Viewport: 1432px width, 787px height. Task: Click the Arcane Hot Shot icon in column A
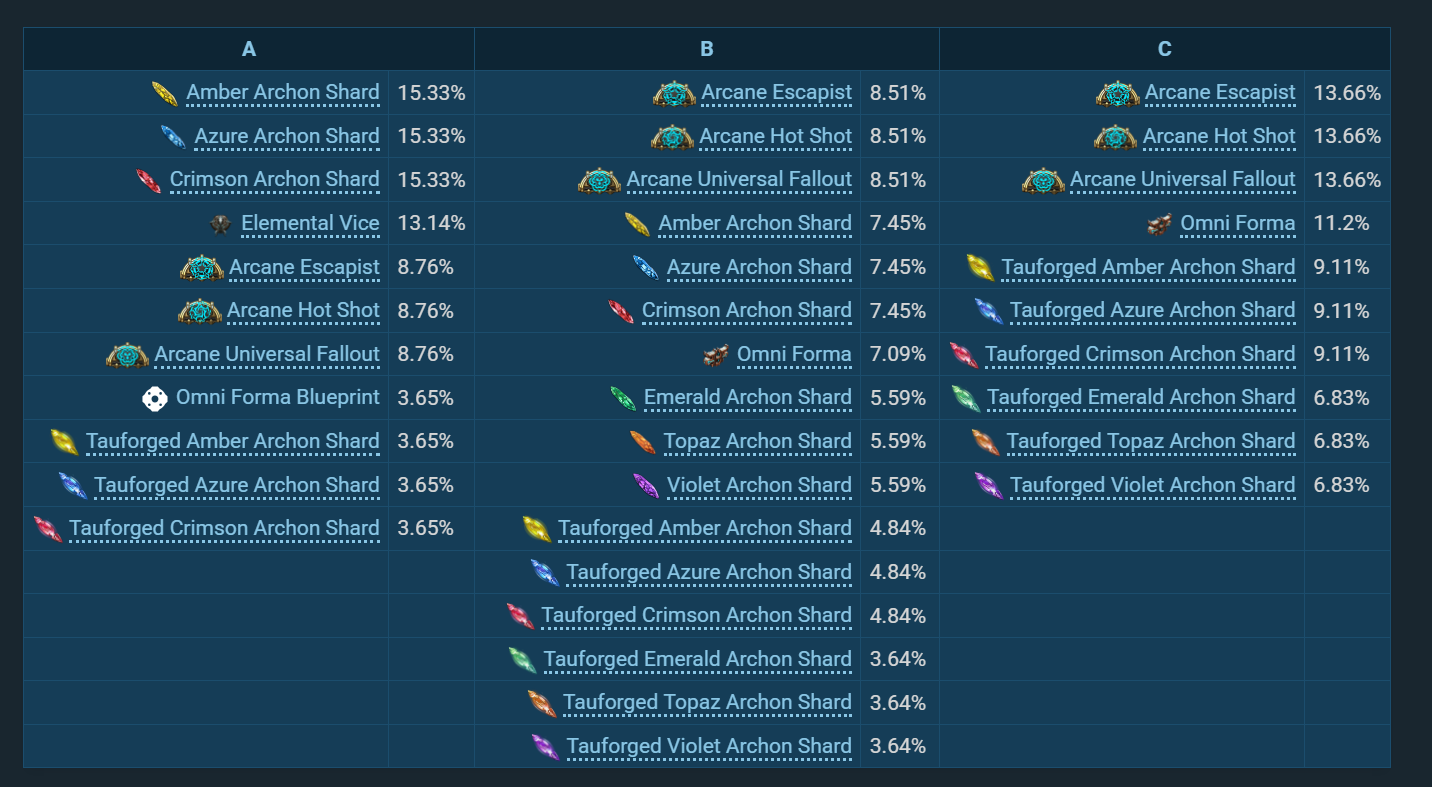199,311
